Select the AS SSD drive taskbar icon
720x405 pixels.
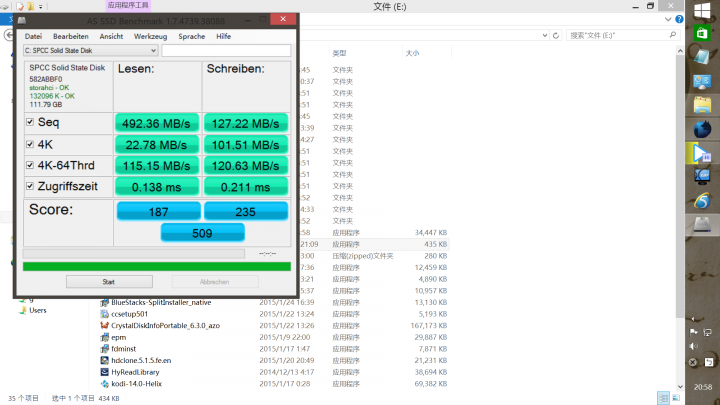[x=702, y=225]
